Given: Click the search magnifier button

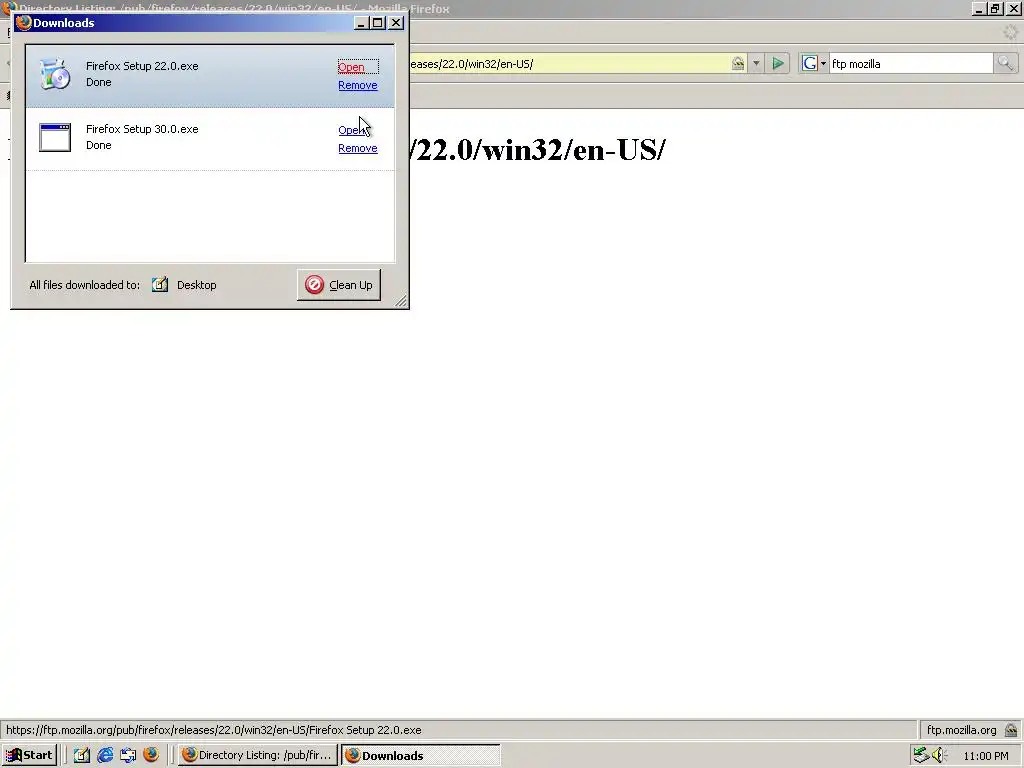Looking at the screenshot, I should point(1005,63).
